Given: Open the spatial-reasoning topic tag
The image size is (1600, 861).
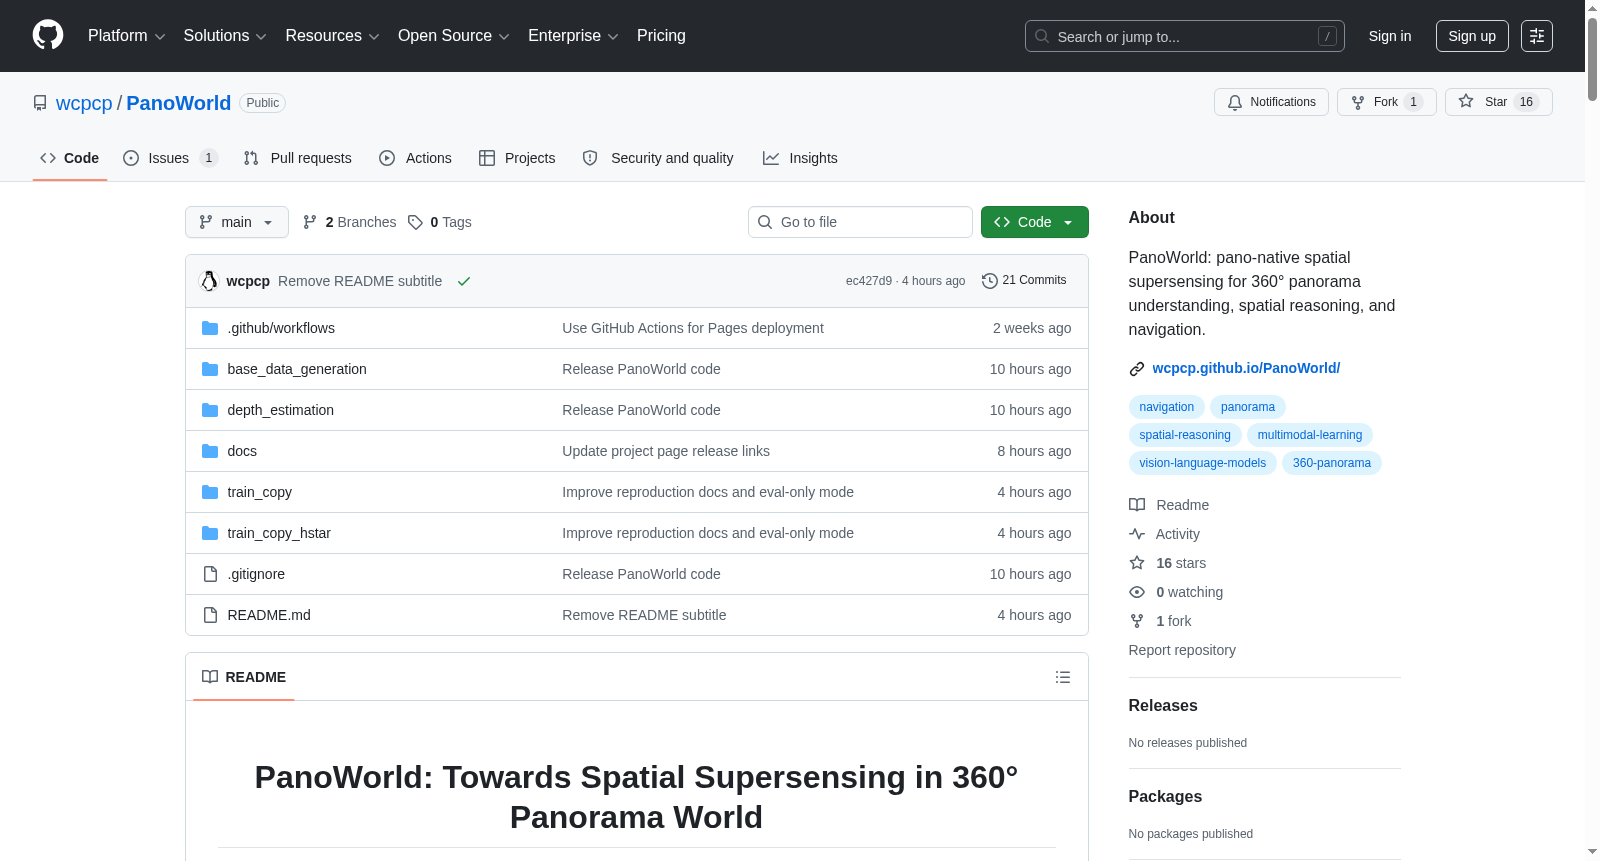Looking at the screenshot, I should click(1185, 435).
